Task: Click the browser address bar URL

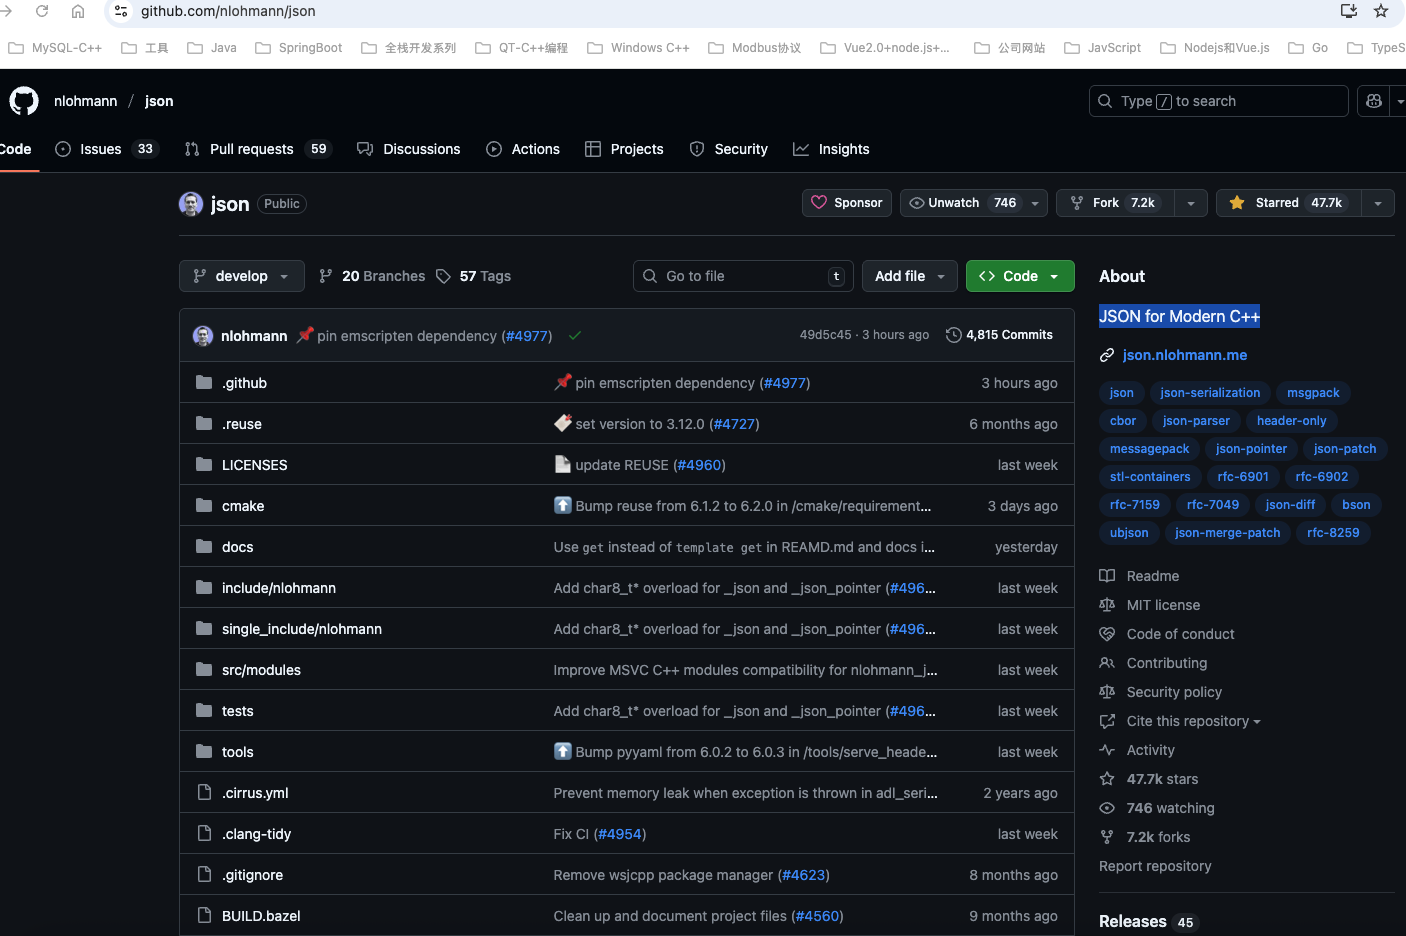Action: (x=228, y=11)
